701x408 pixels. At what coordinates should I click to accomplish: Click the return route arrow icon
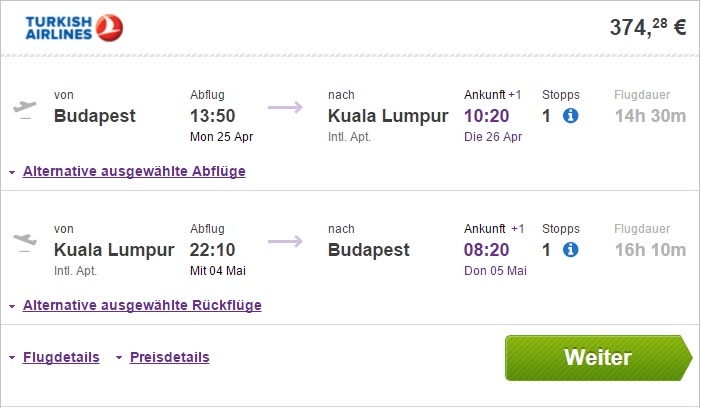pos(285,241)
